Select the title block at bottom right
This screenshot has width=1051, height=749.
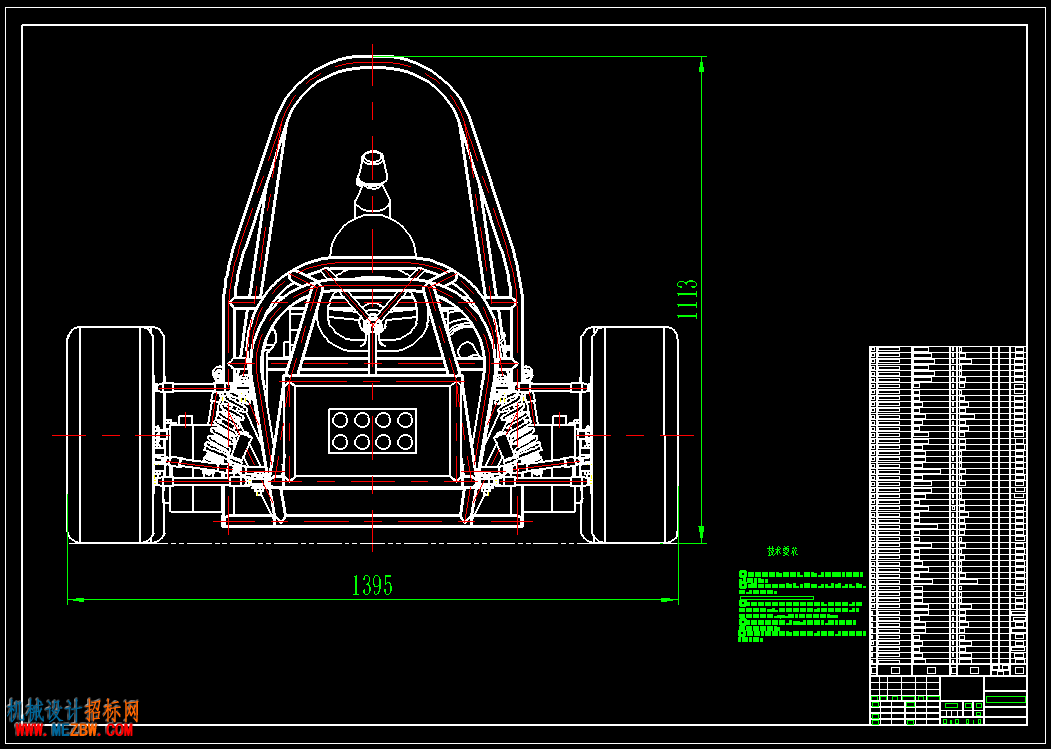pos(948,700)
